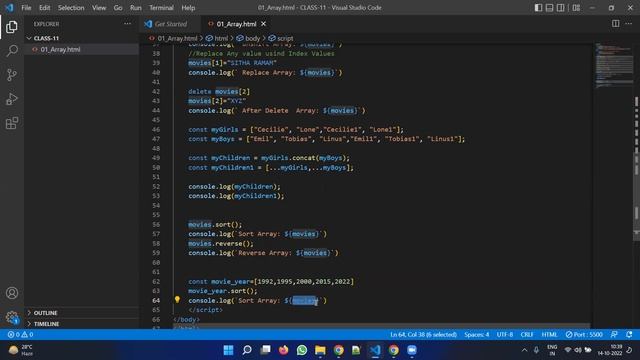Open the Go menu

point(118,8)
